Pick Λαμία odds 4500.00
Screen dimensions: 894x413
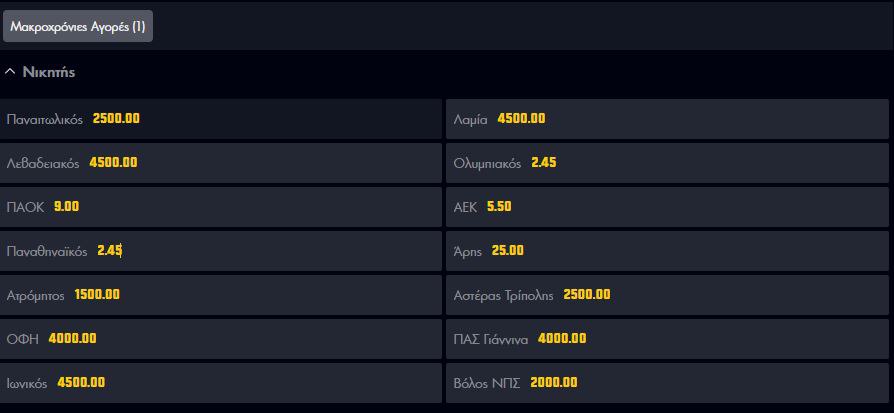pos(668,119)
